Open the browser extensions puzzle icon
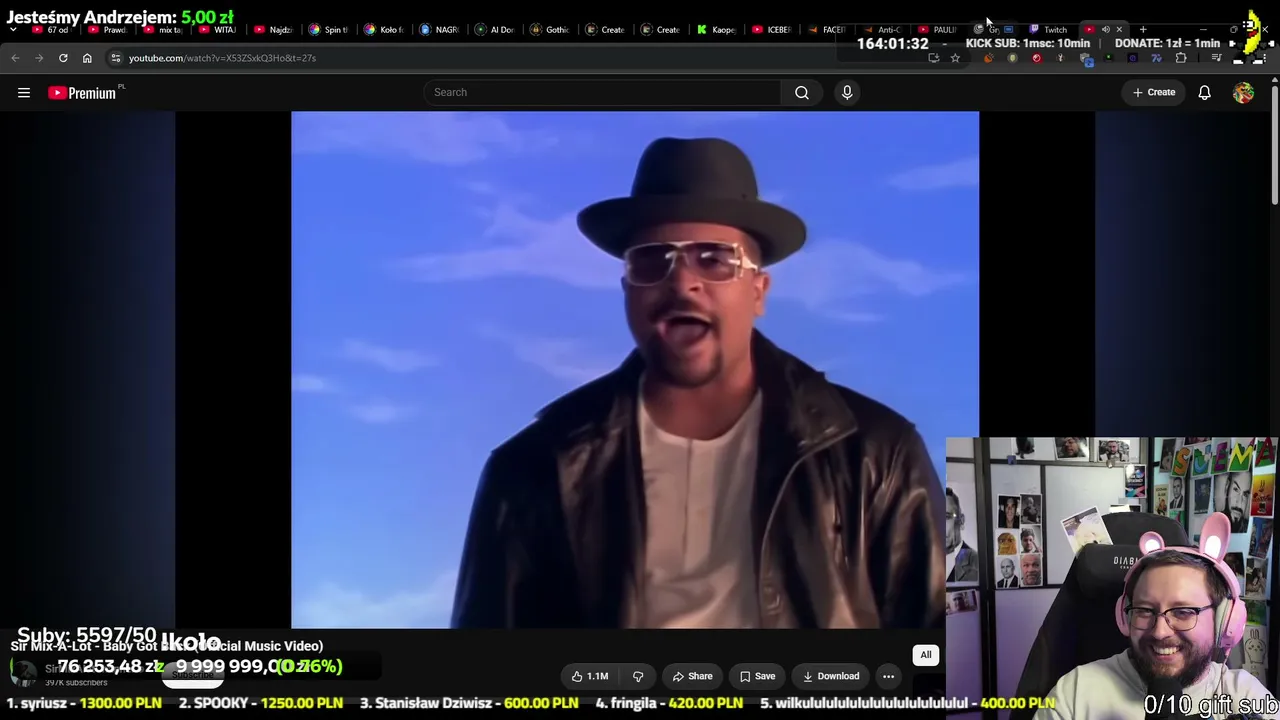1280x720 pixels. (x=1181, y=58)
